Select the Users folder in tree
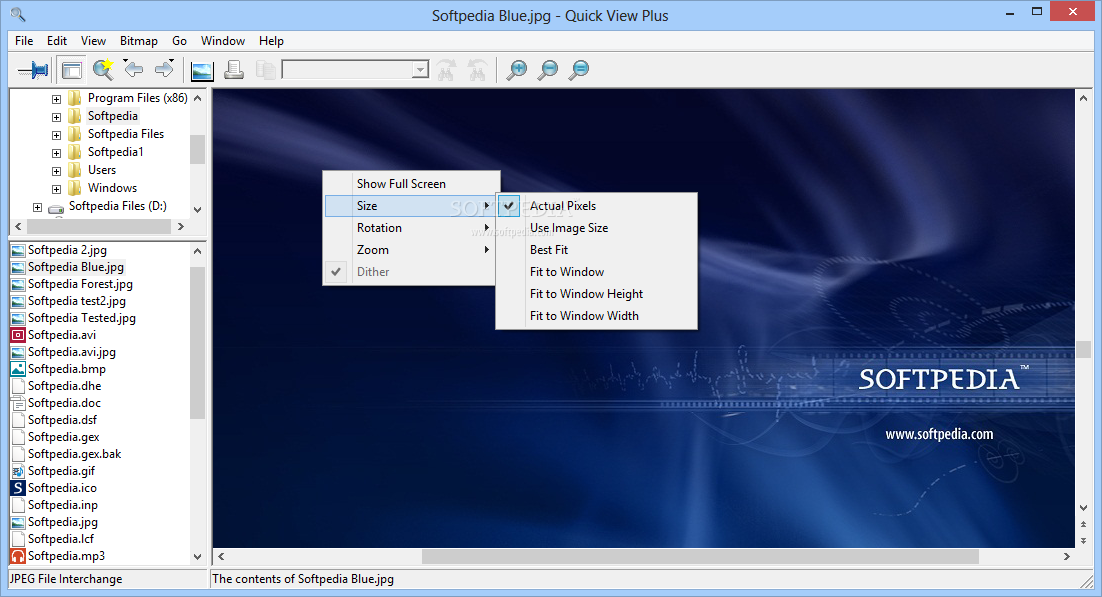The height and width of the screenshot is (597, 1102). click(102, 169)
